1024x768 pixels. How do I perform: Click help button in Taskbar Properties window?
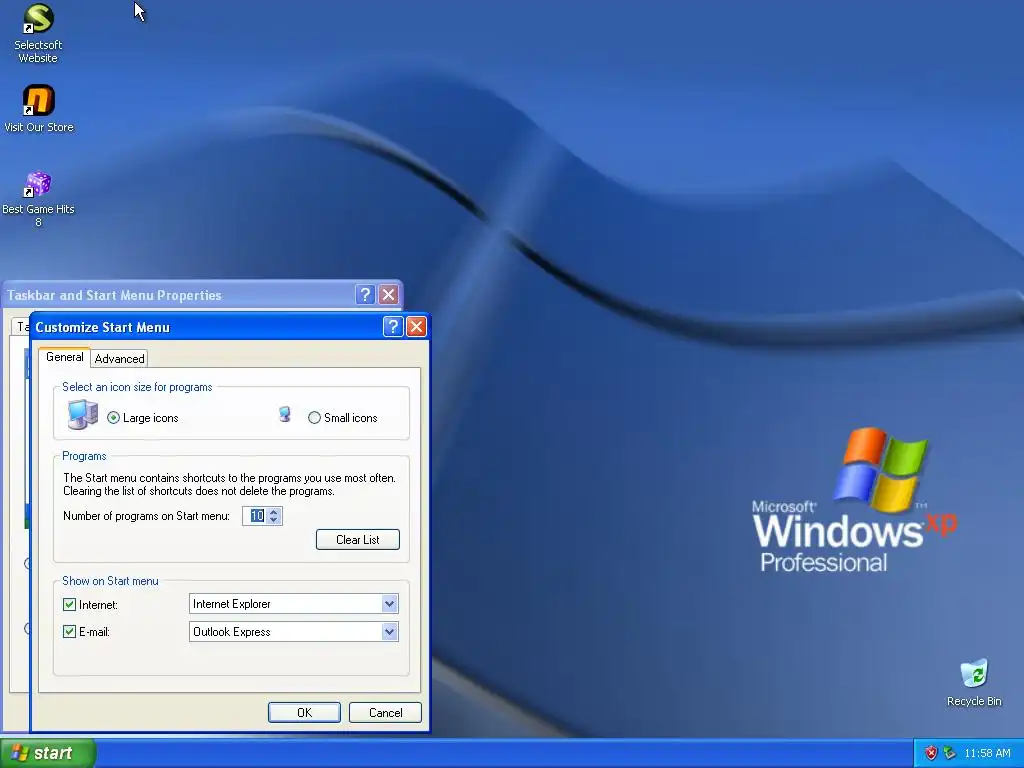[x=365, y=295]
